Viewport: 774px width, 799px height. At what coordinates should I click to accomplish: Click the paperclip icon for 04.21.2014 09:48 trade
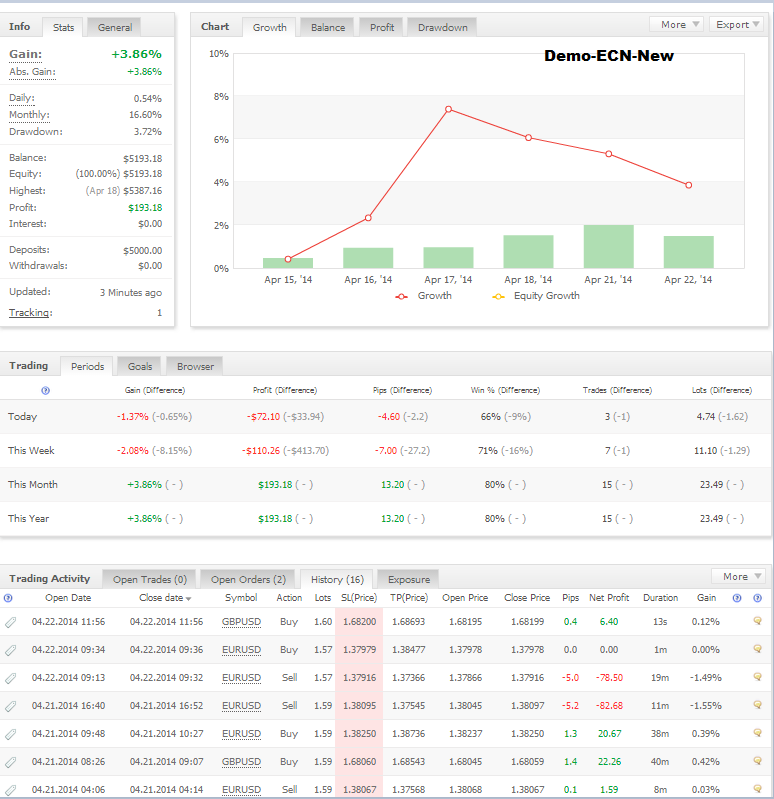coord(10,734)
